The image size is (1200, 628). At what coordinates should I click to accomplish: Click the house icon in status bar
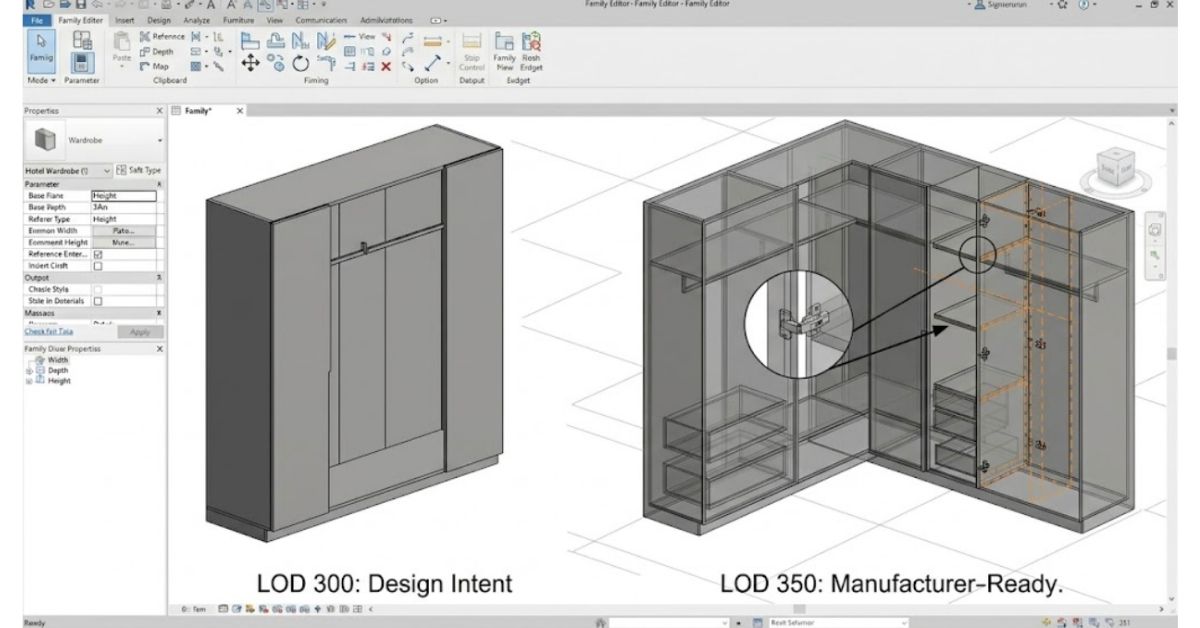click(601, 622)
